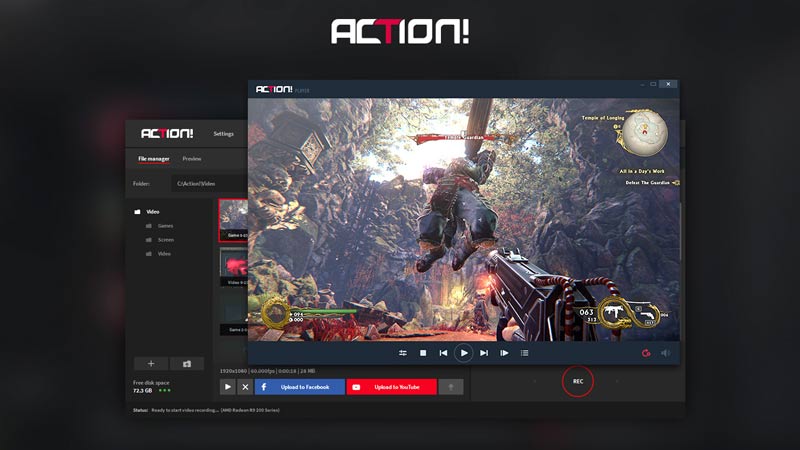Viewport: 800px width, 450px height.
Task: Mute the player volume speaker icon
Action: coord(665,353)
